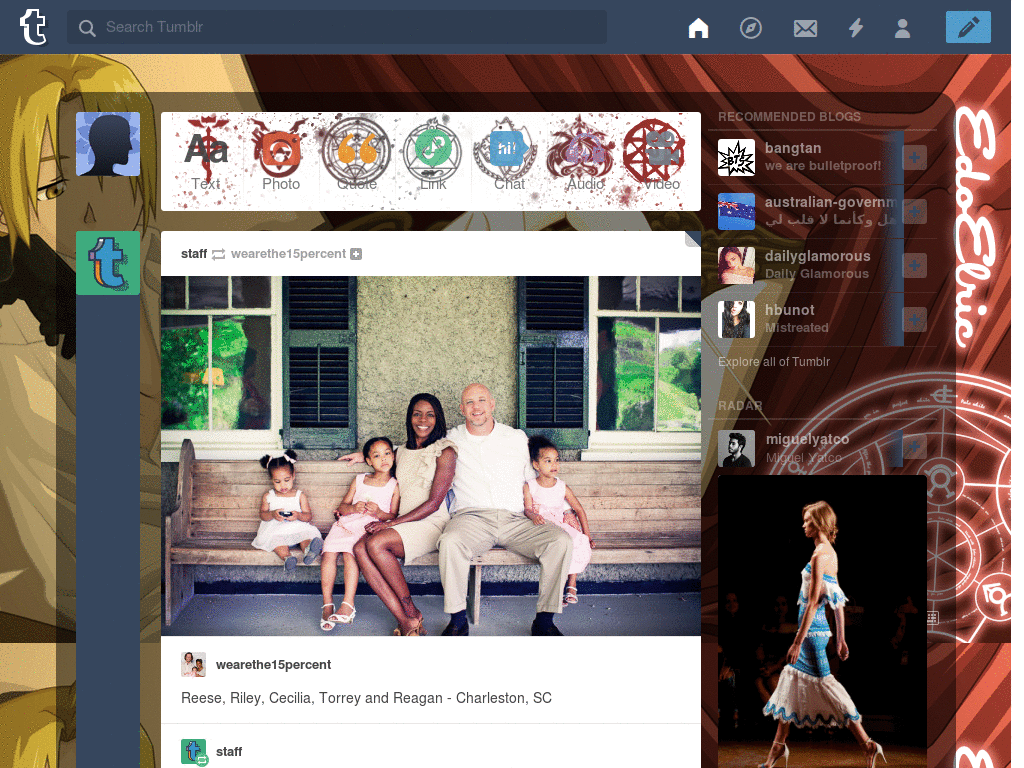The height and width of the screenshot is (768, 1024).
Task: Click the bangtan BTS avatar
Action: point(736,157)
